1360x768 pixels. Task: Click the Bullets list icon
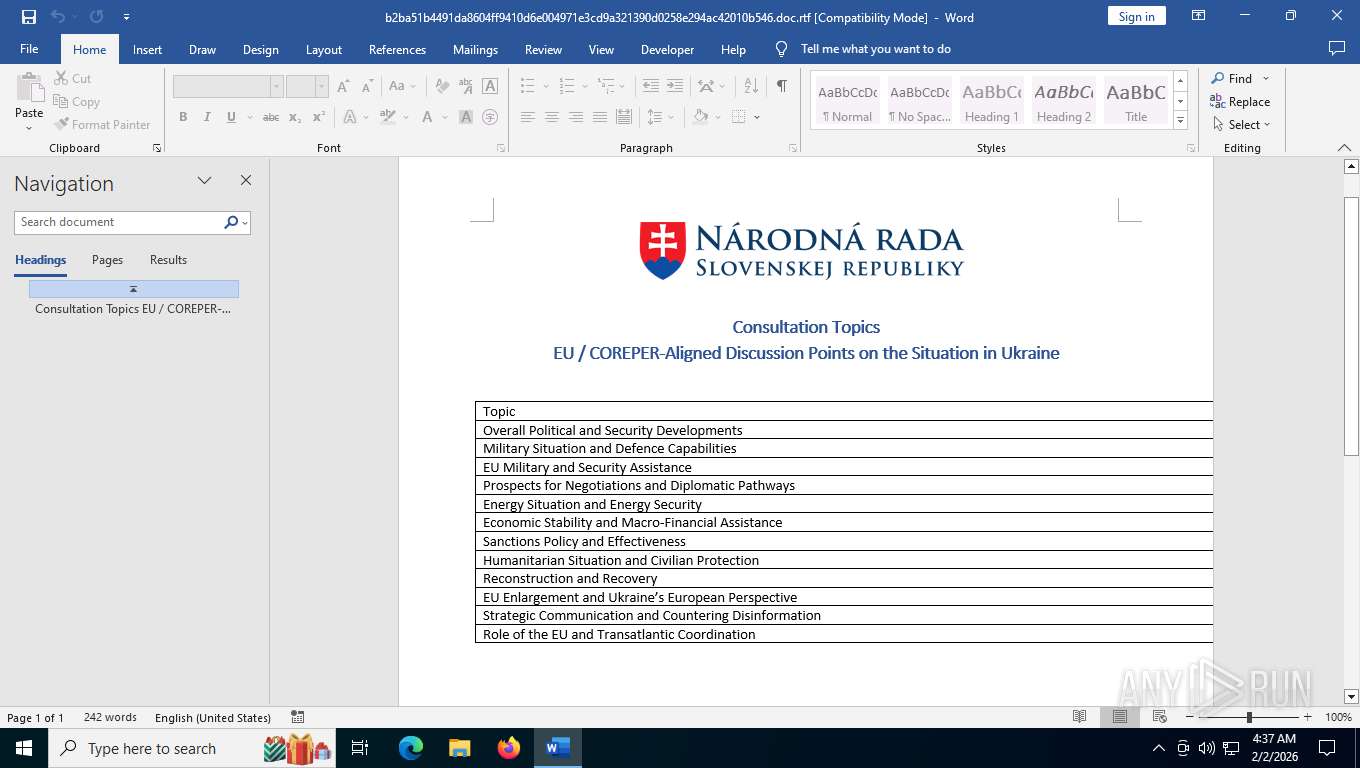point(528,86)
